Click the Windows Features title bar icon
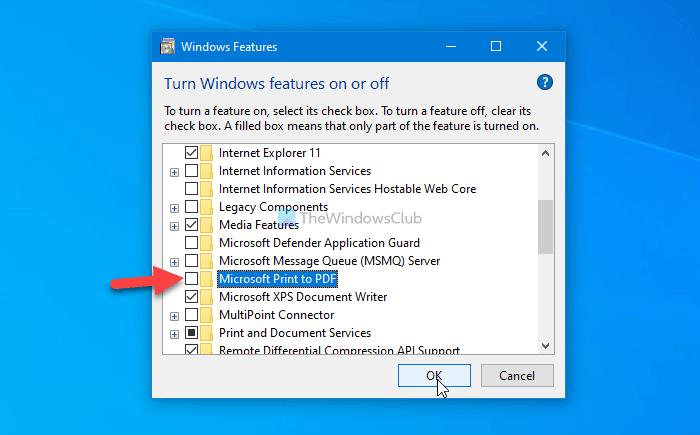The height and width of the screenshot is (435, 700). (x=168, y=46)
